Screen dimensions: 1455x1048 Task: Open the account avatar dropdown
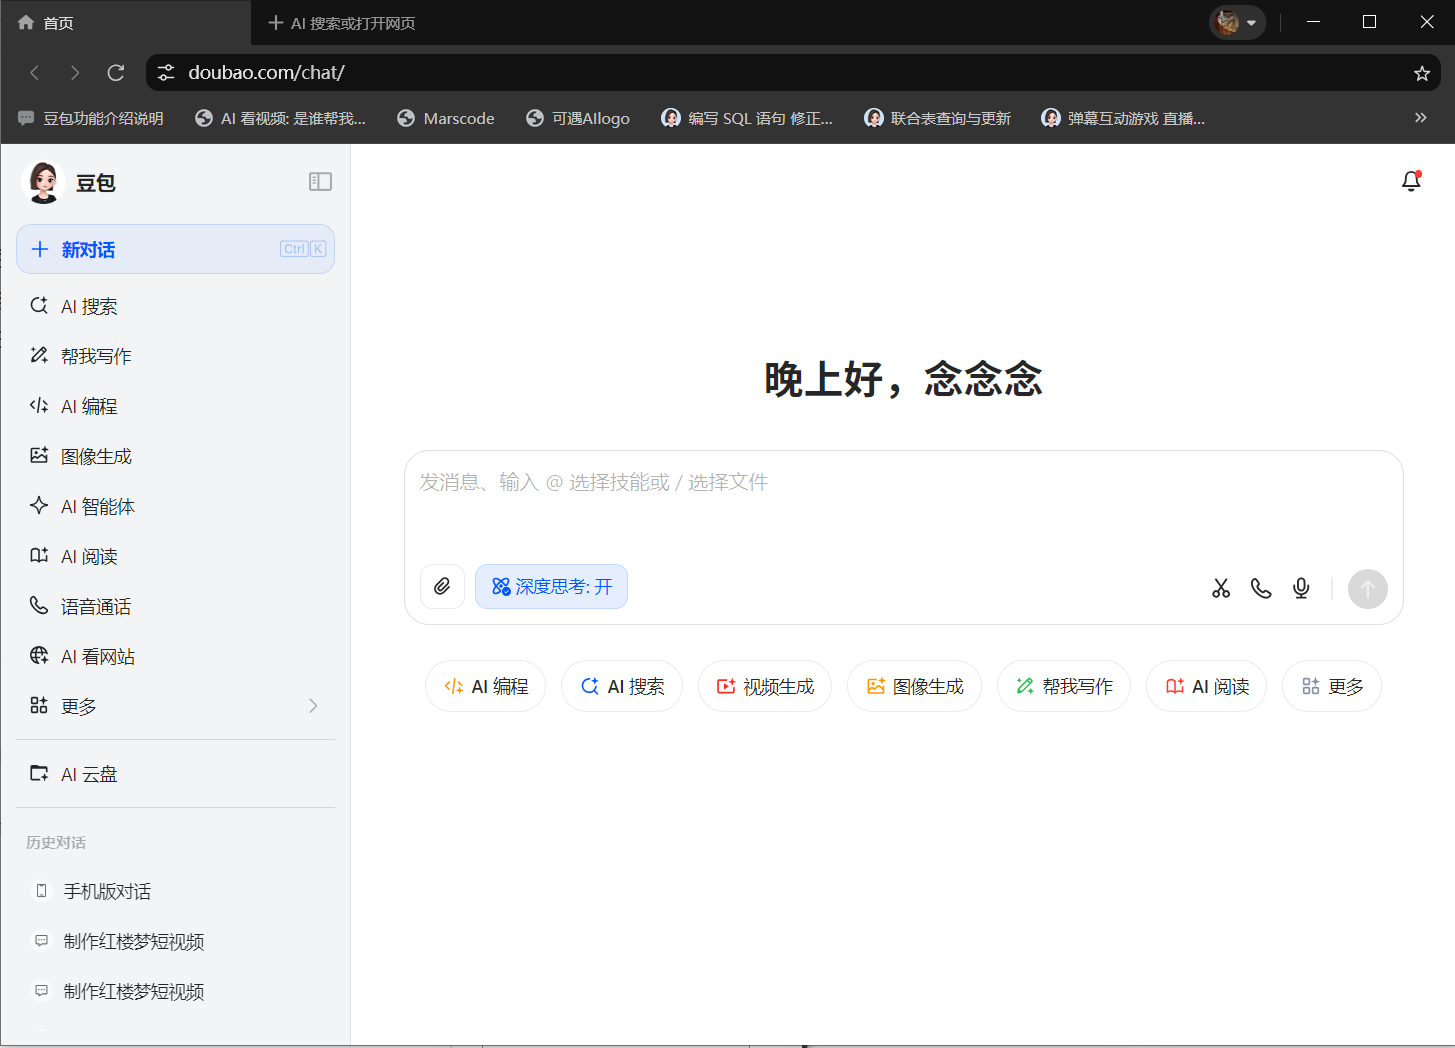(1237, 21)
